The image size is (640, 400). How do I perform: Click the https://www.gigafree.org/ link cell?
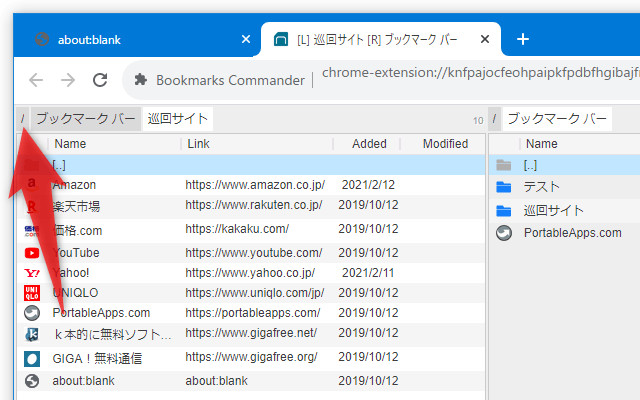251,357
